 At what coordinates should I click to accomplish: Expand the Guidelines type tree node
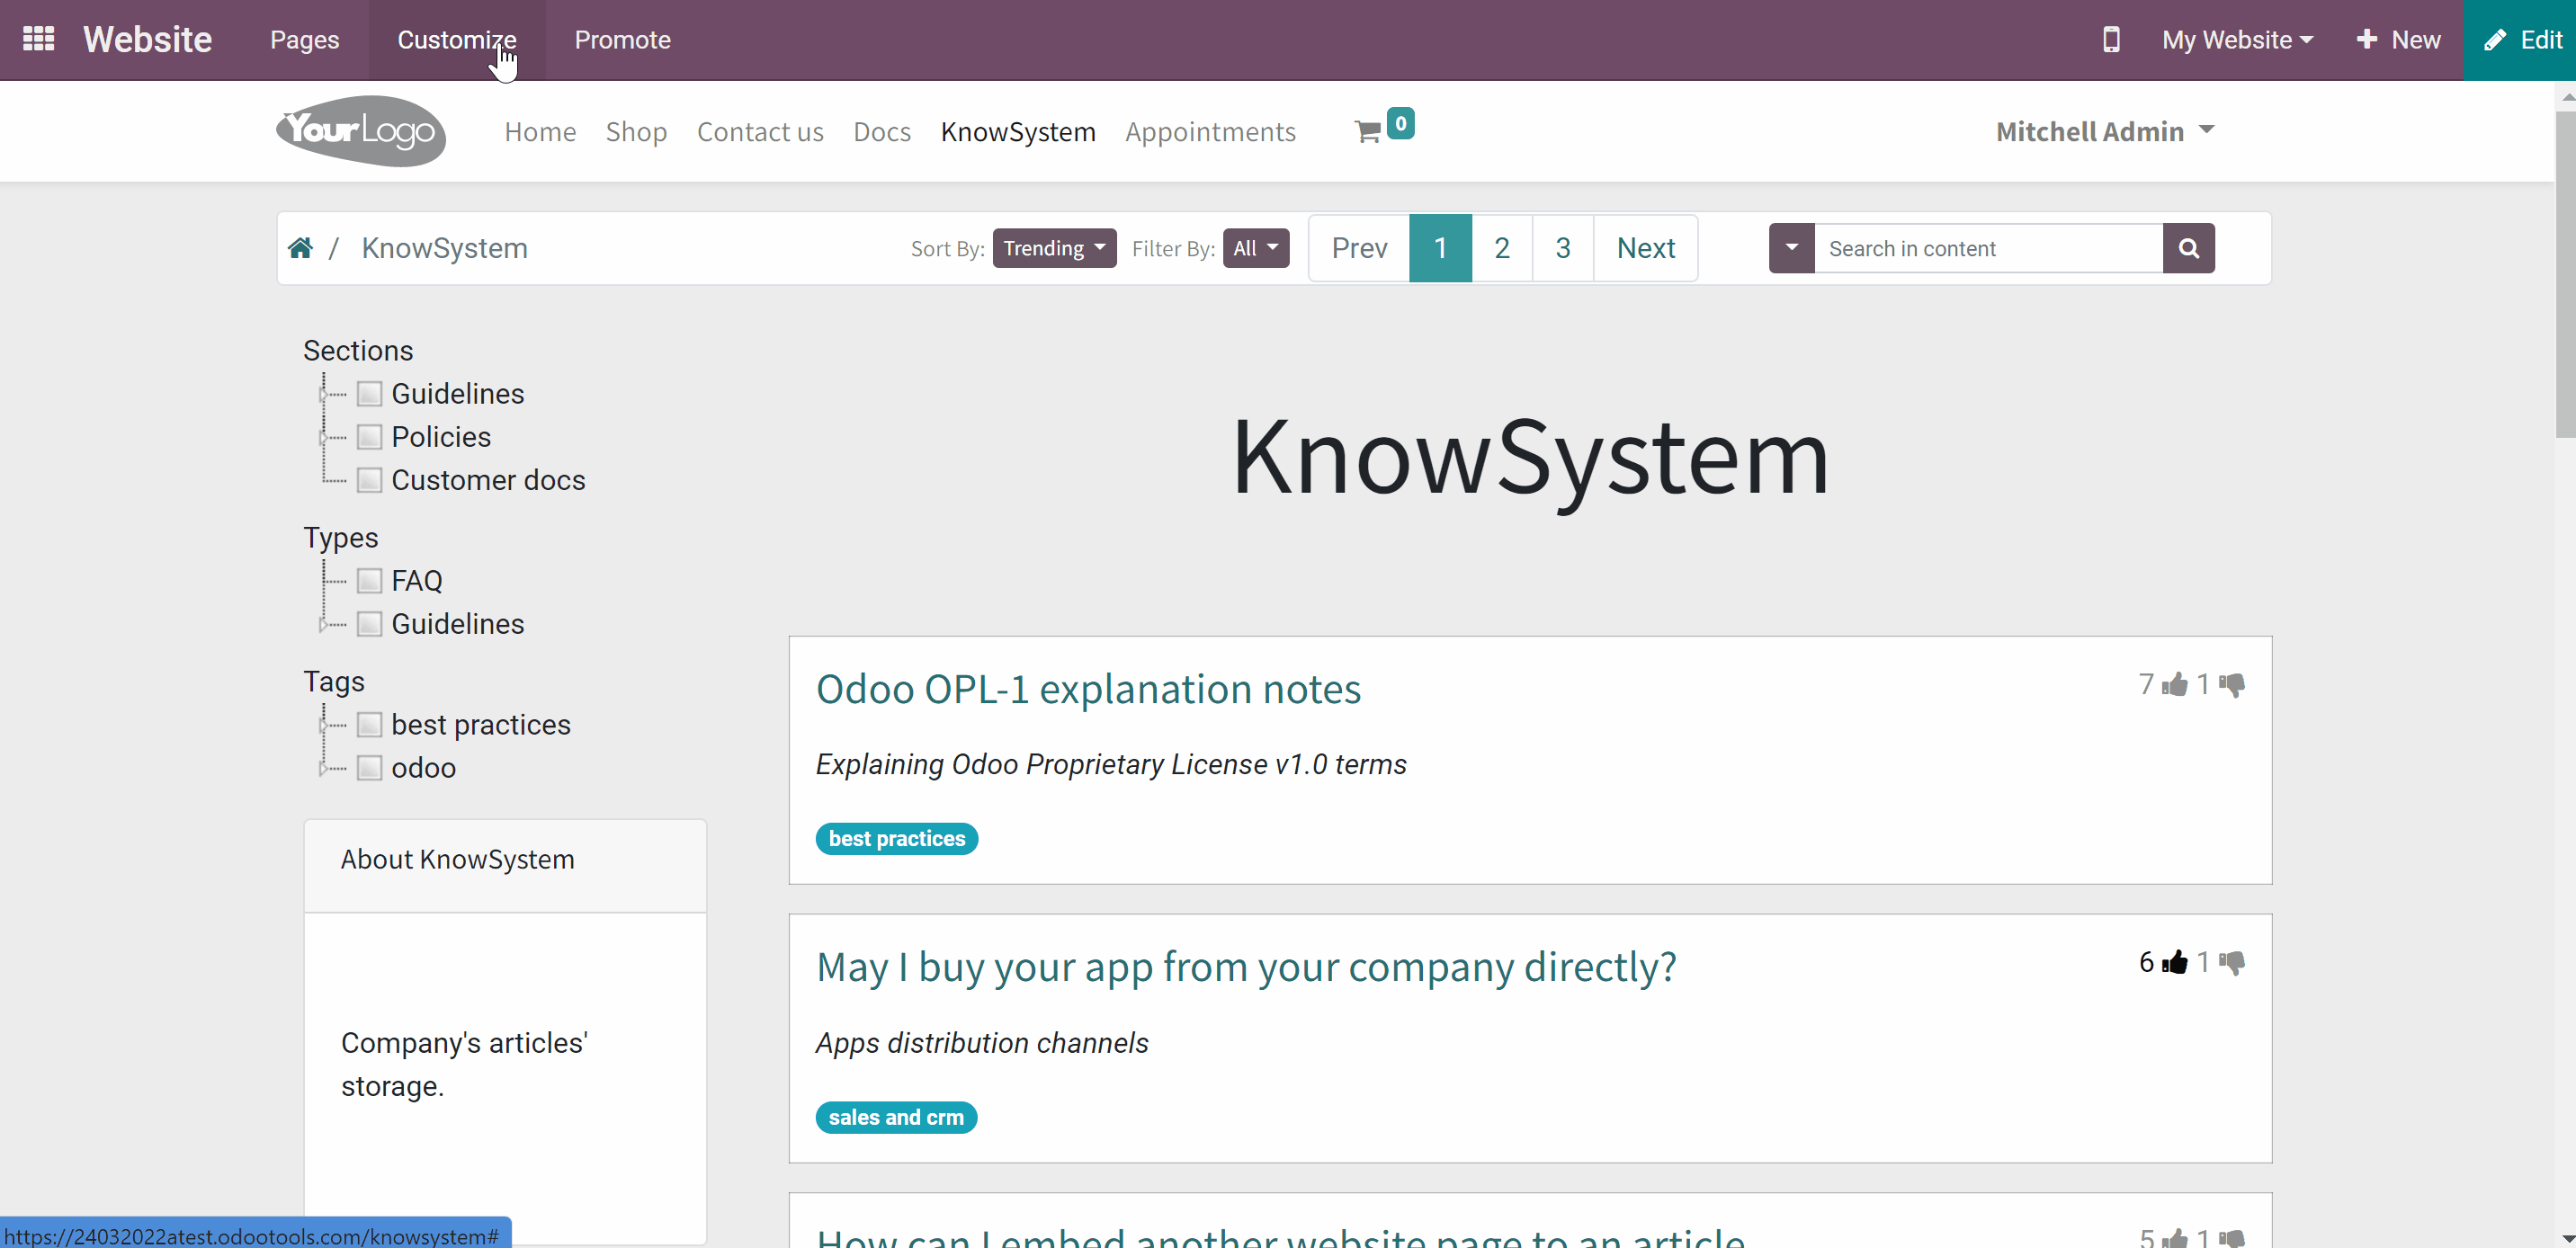323,624
